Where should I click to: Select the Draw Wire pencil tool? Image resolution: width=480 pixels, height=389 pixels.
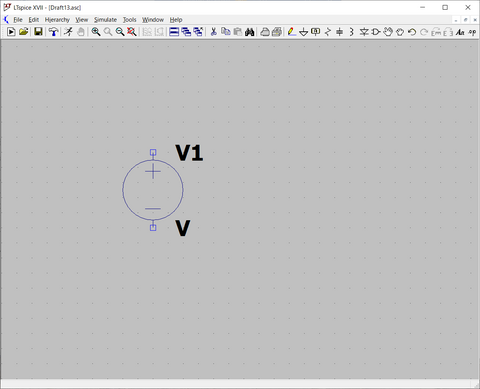(x=292, y=32)
